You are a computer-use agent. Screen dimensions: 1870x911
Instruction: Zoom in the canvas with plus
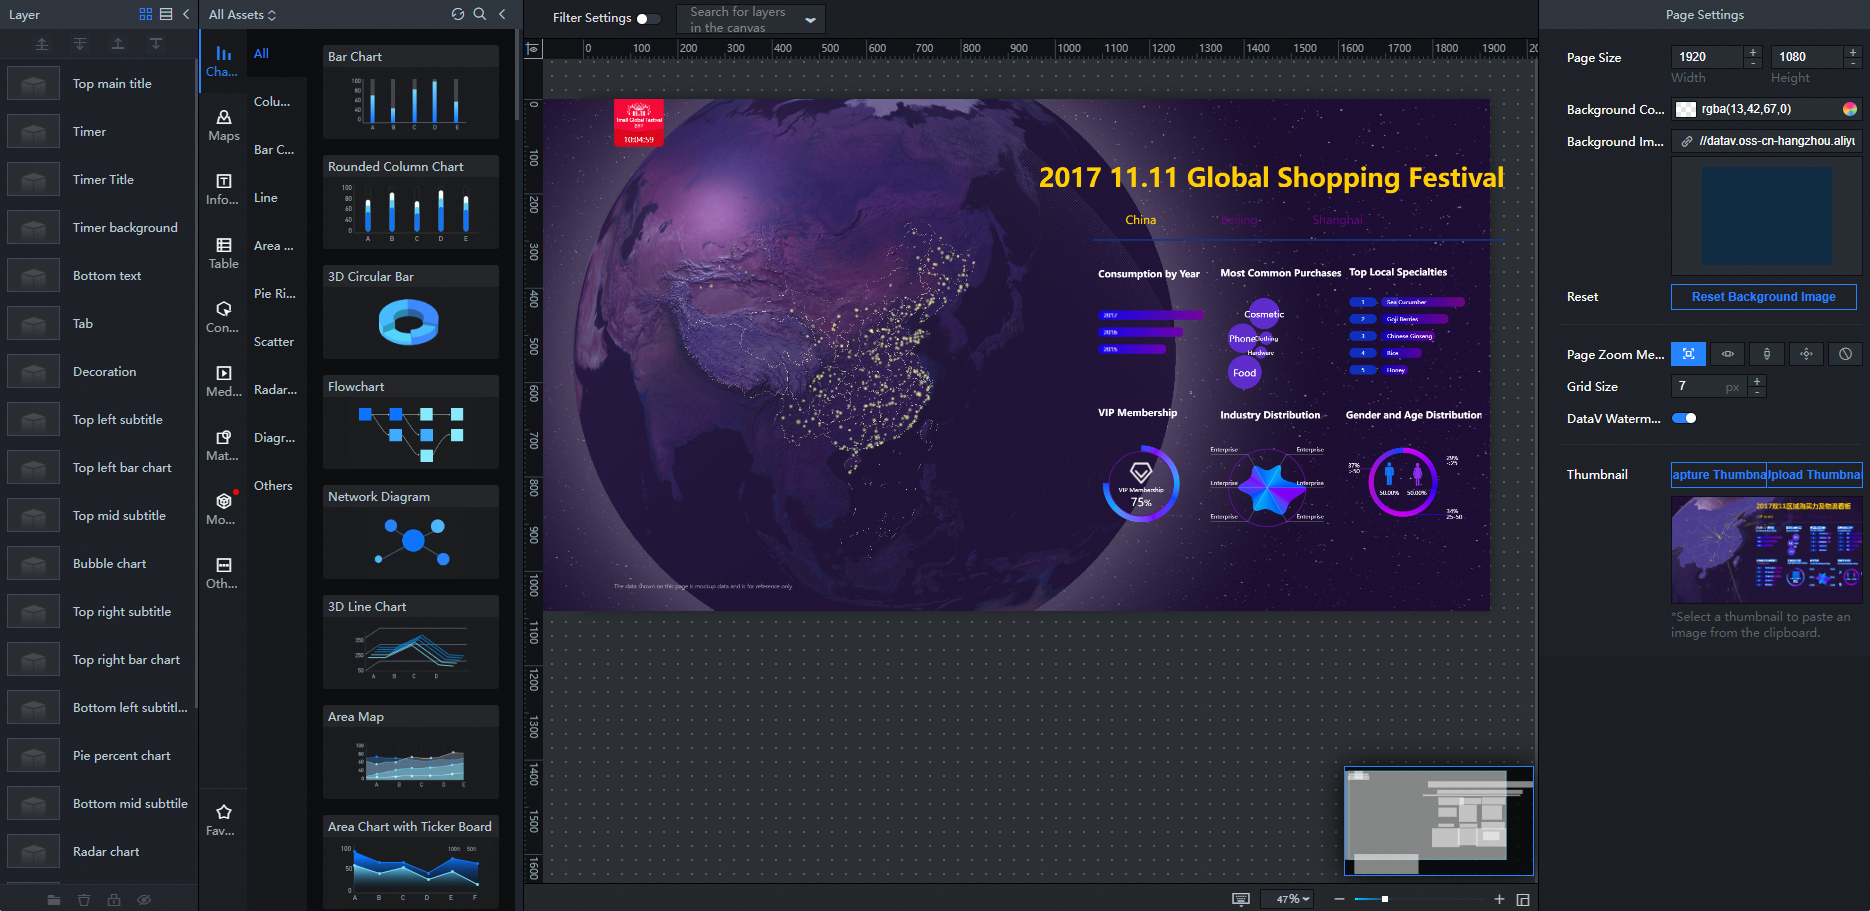tap(1499, 899)
